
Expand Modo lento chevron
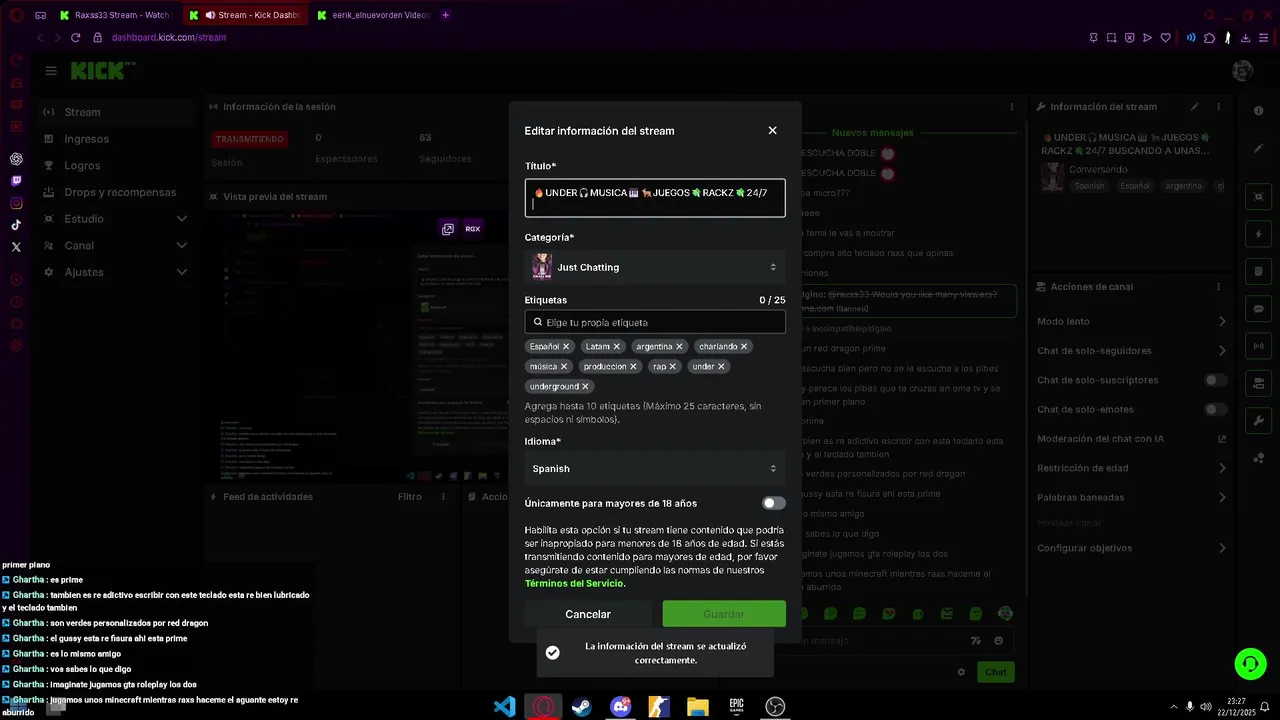[1222, 321]
